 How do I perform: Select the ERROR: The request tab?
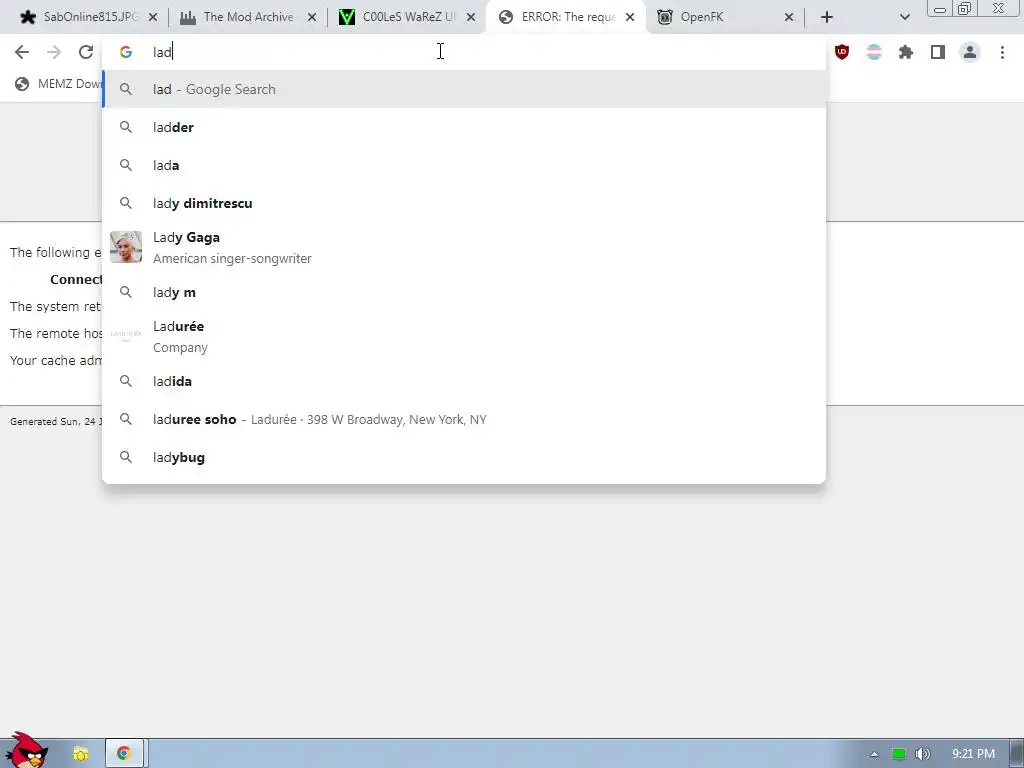566,17
